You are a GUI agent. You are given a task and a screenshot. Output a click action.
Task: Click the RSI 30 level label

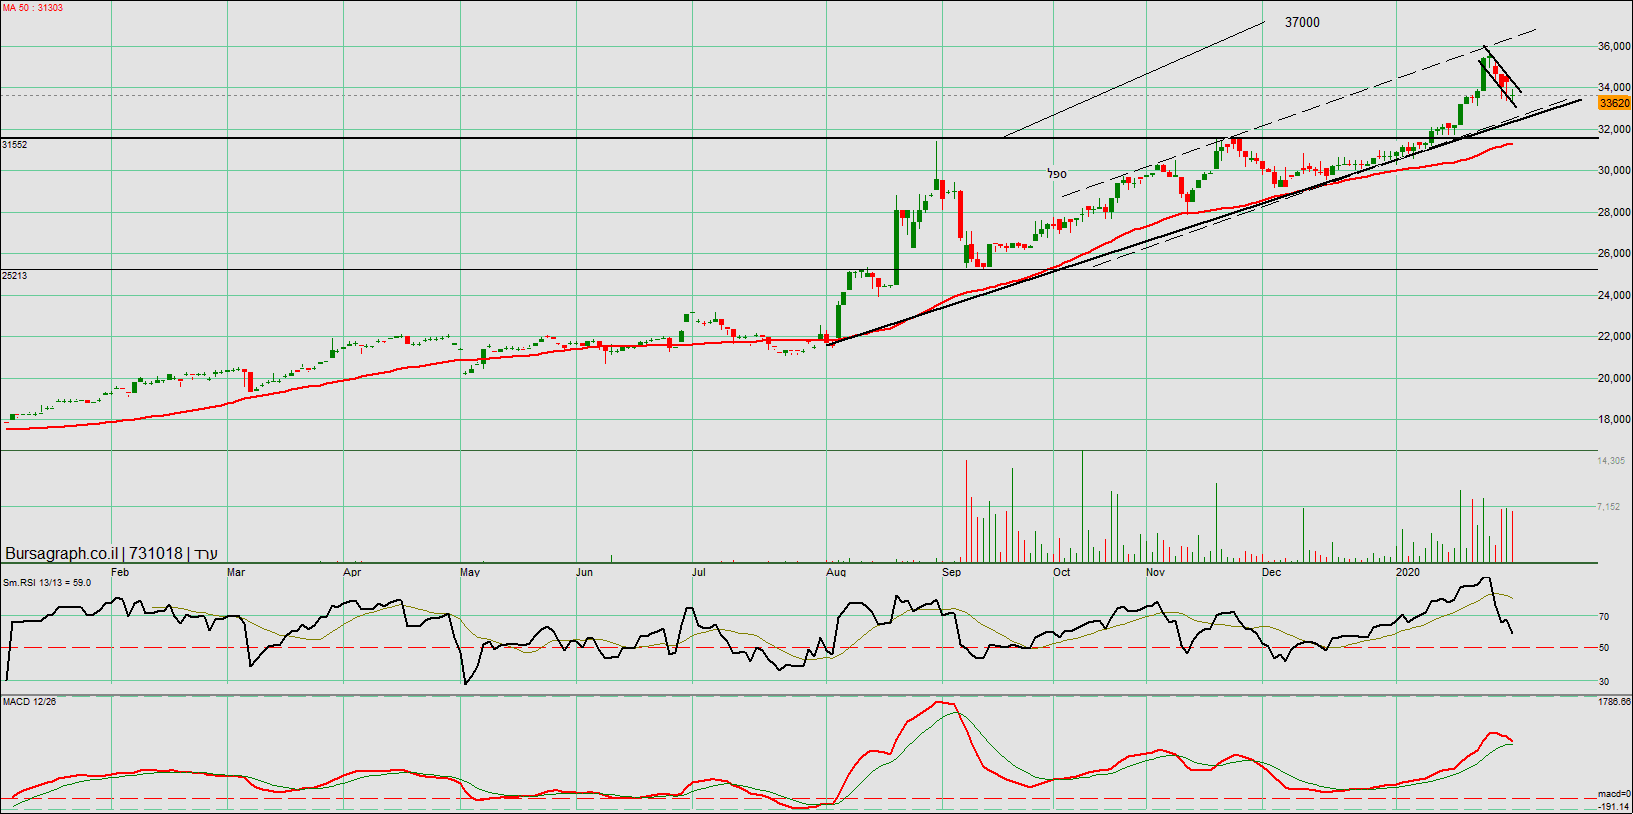tap(1604, 682)
